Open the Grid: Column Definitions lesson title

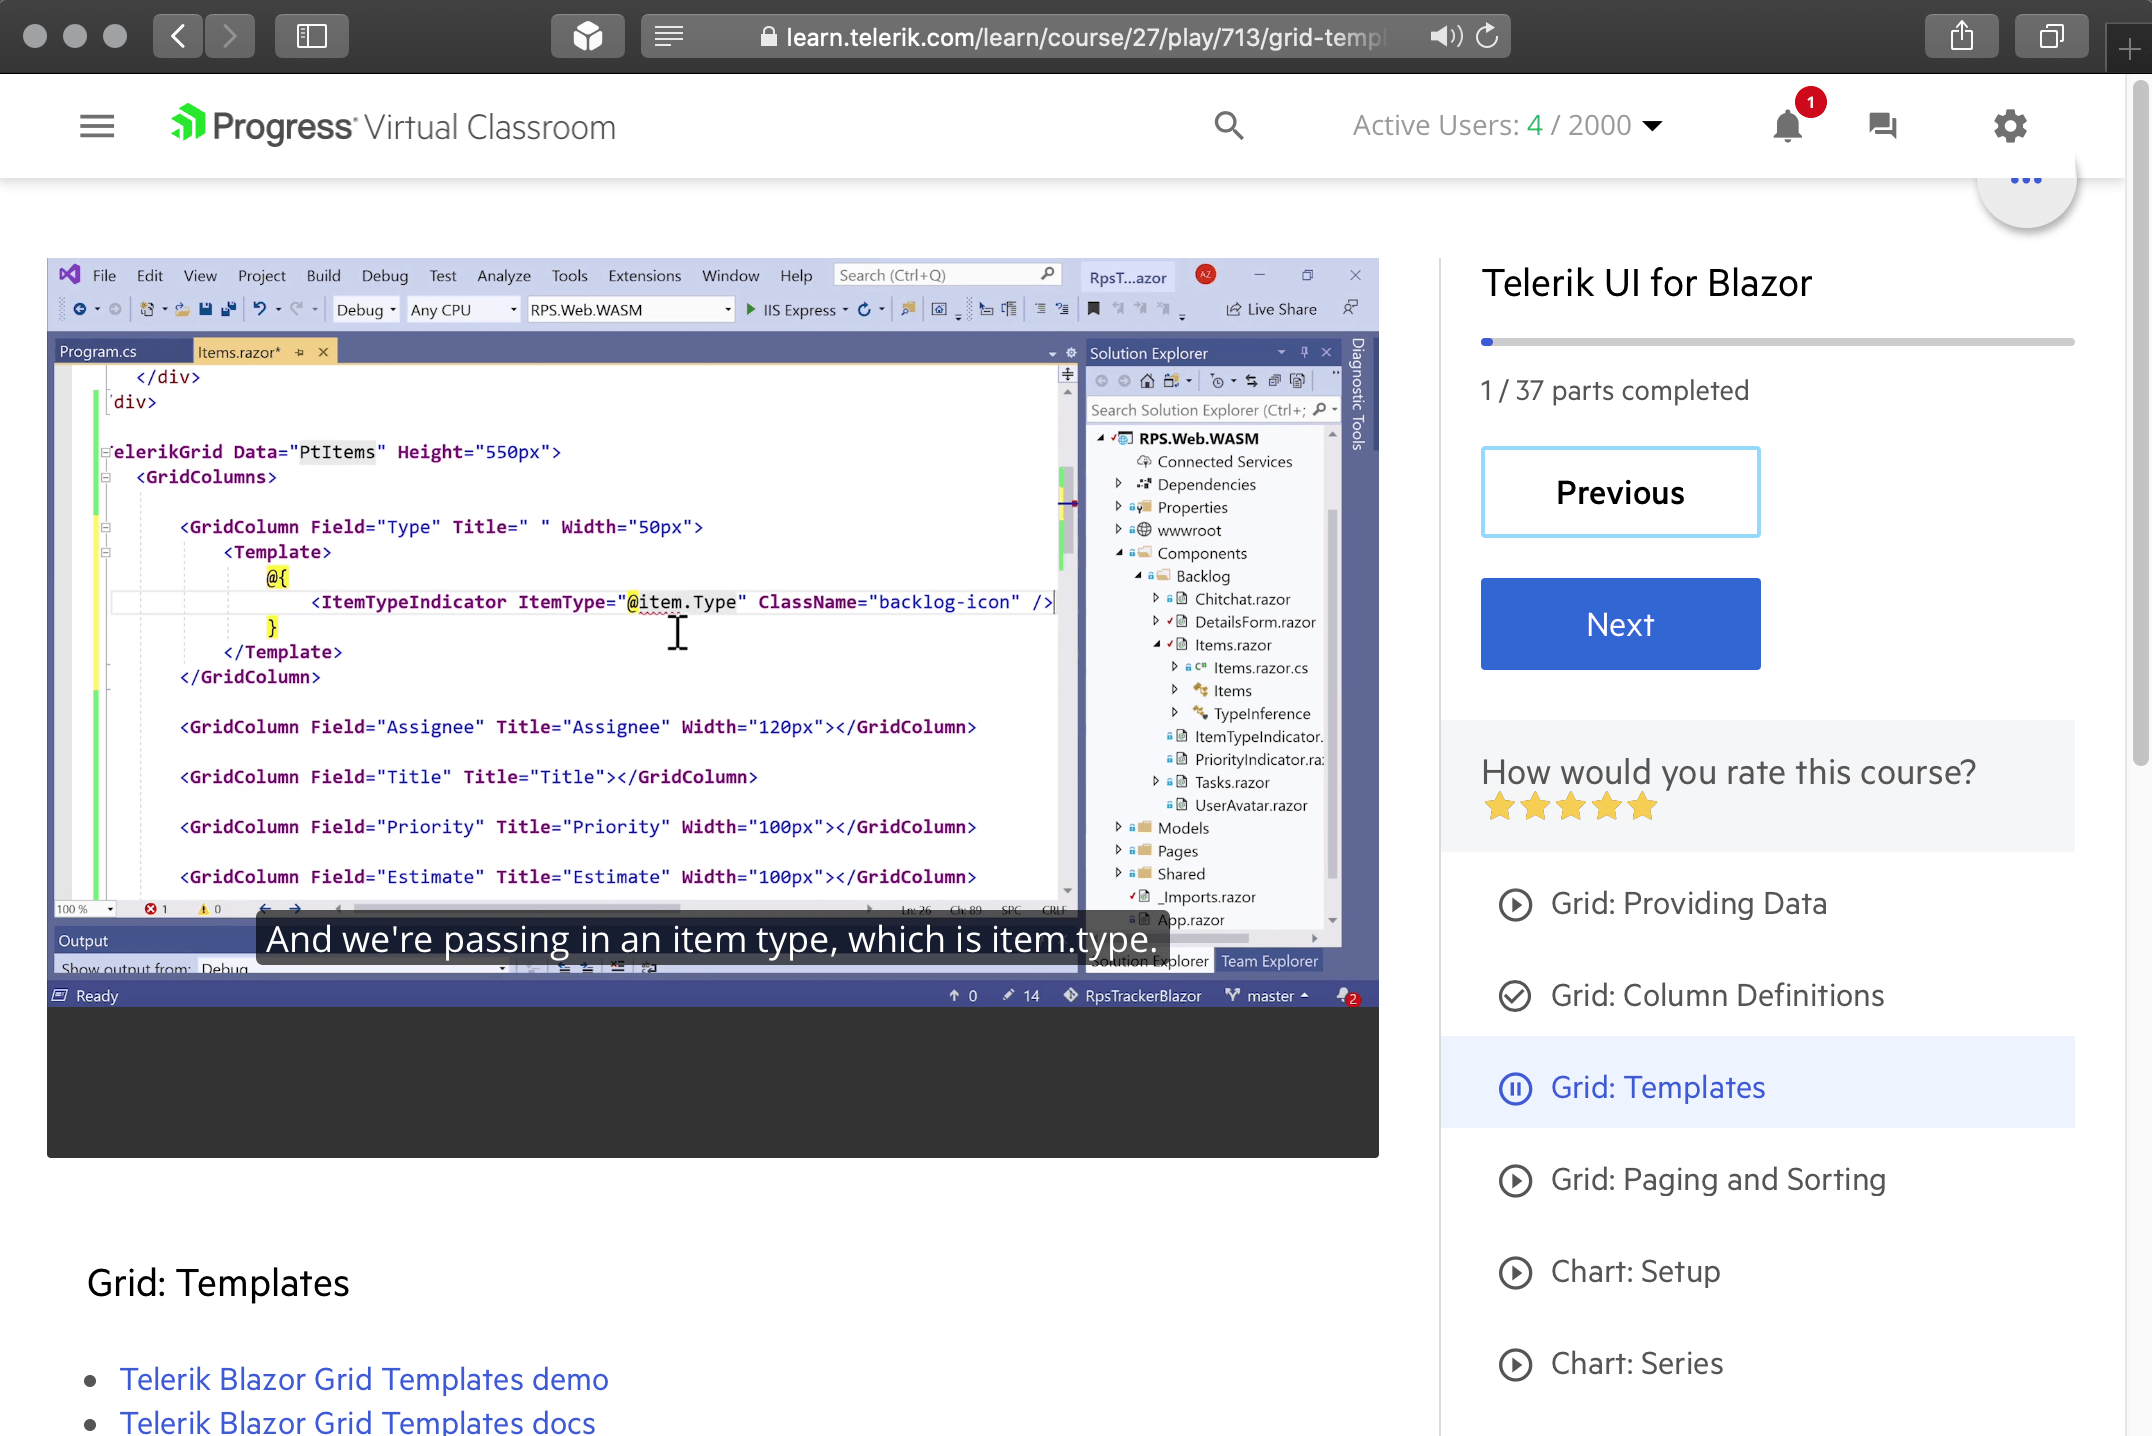(1717, 995)
